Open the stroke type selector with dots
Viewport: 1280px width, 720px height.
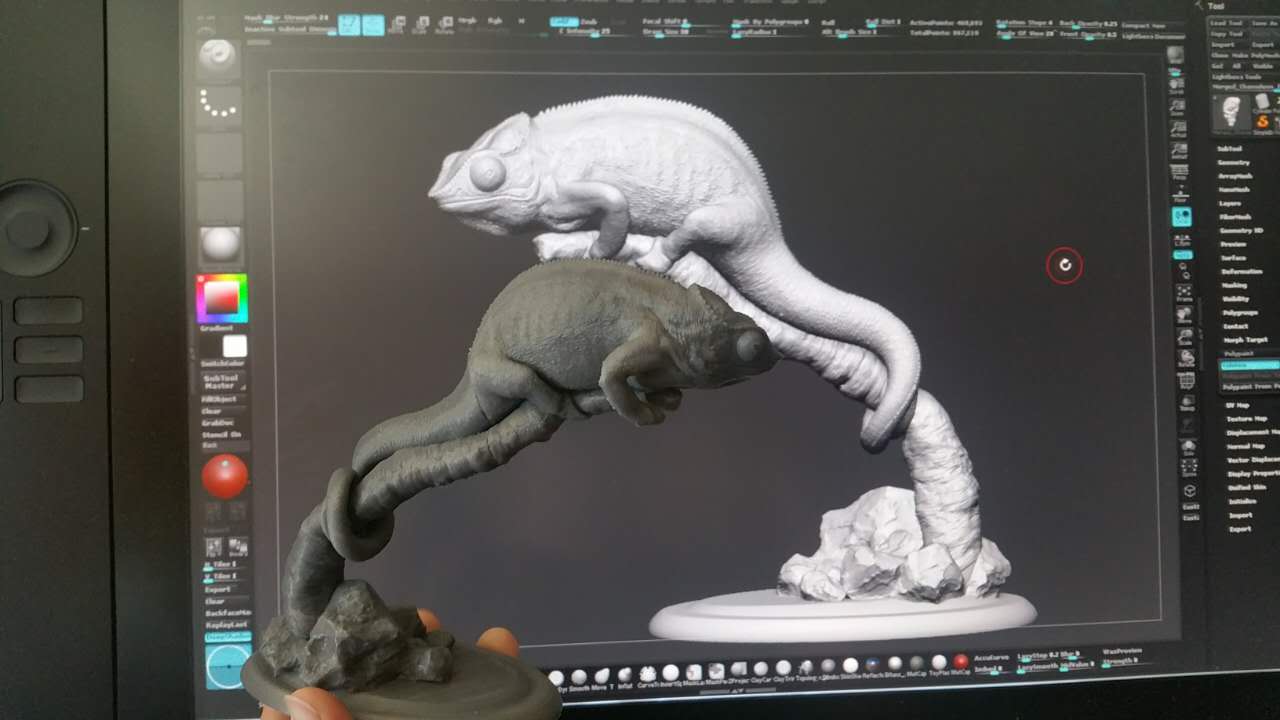click(x=218, y=105)
